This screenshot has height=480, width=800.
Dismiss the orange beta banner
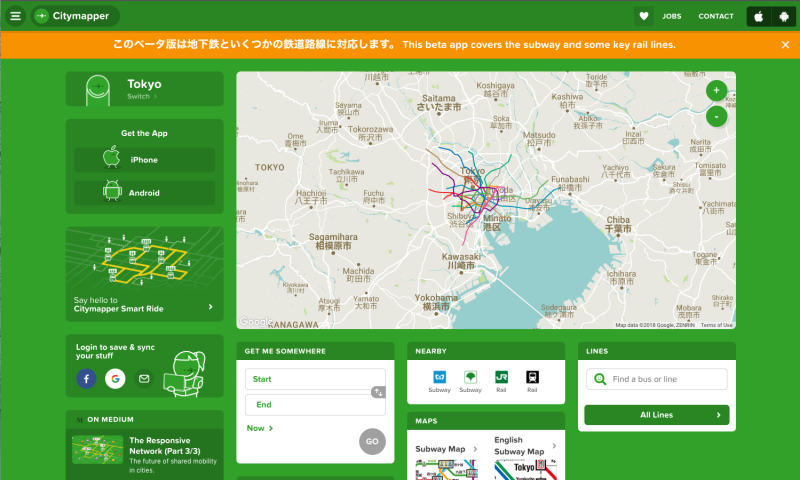coord(785,45)
